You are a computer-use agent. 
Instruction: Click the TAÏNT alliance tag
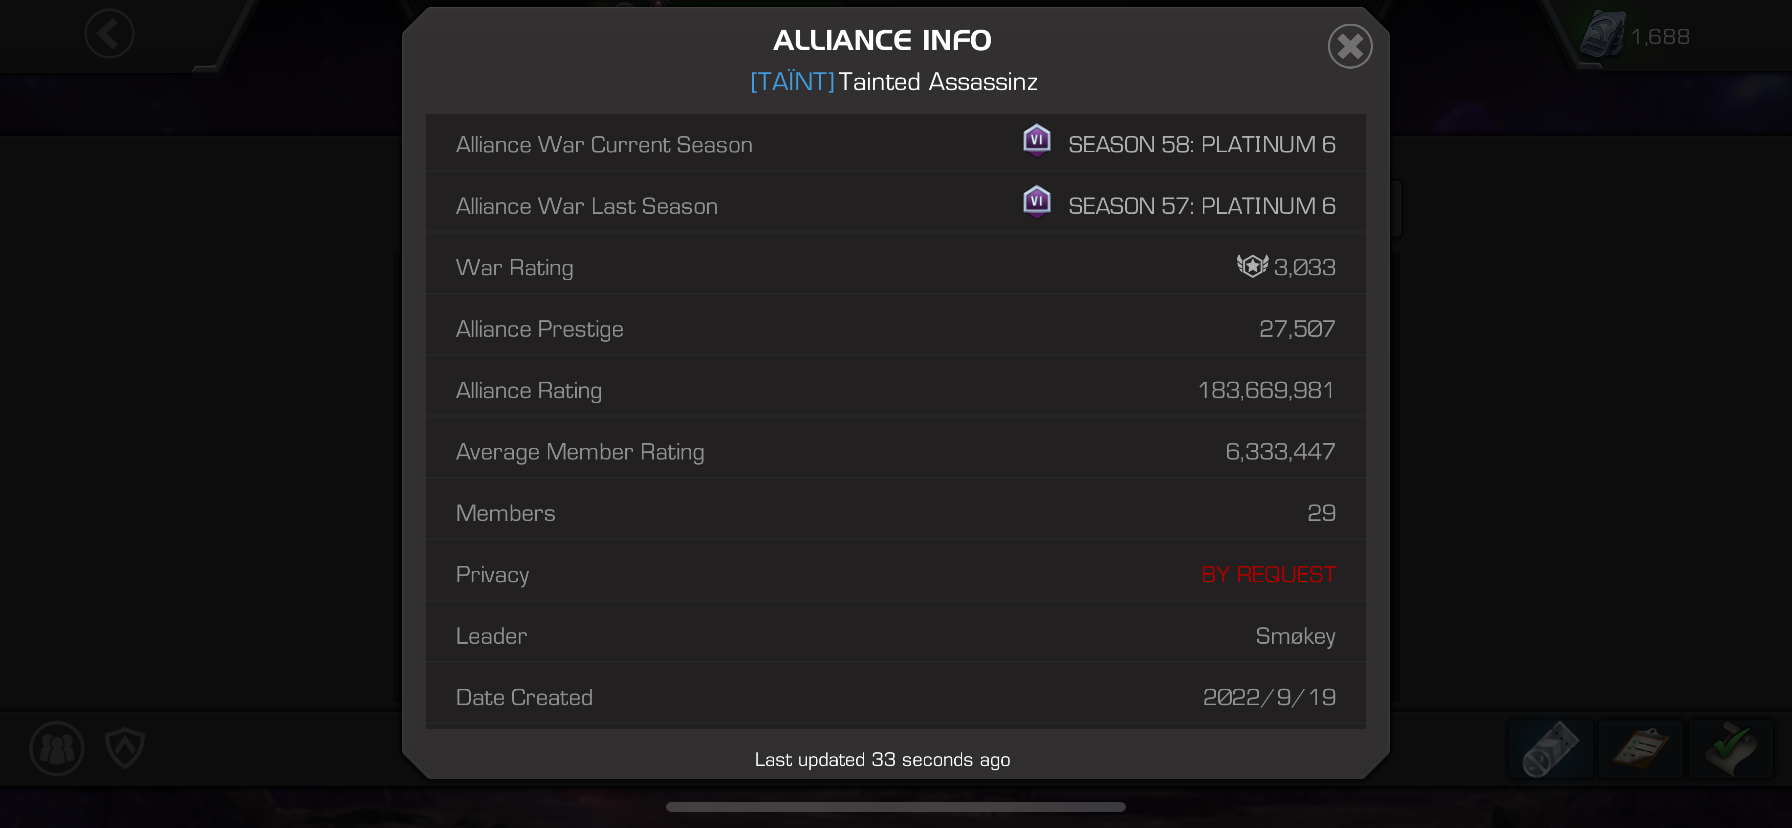click(x=792, y=81)
